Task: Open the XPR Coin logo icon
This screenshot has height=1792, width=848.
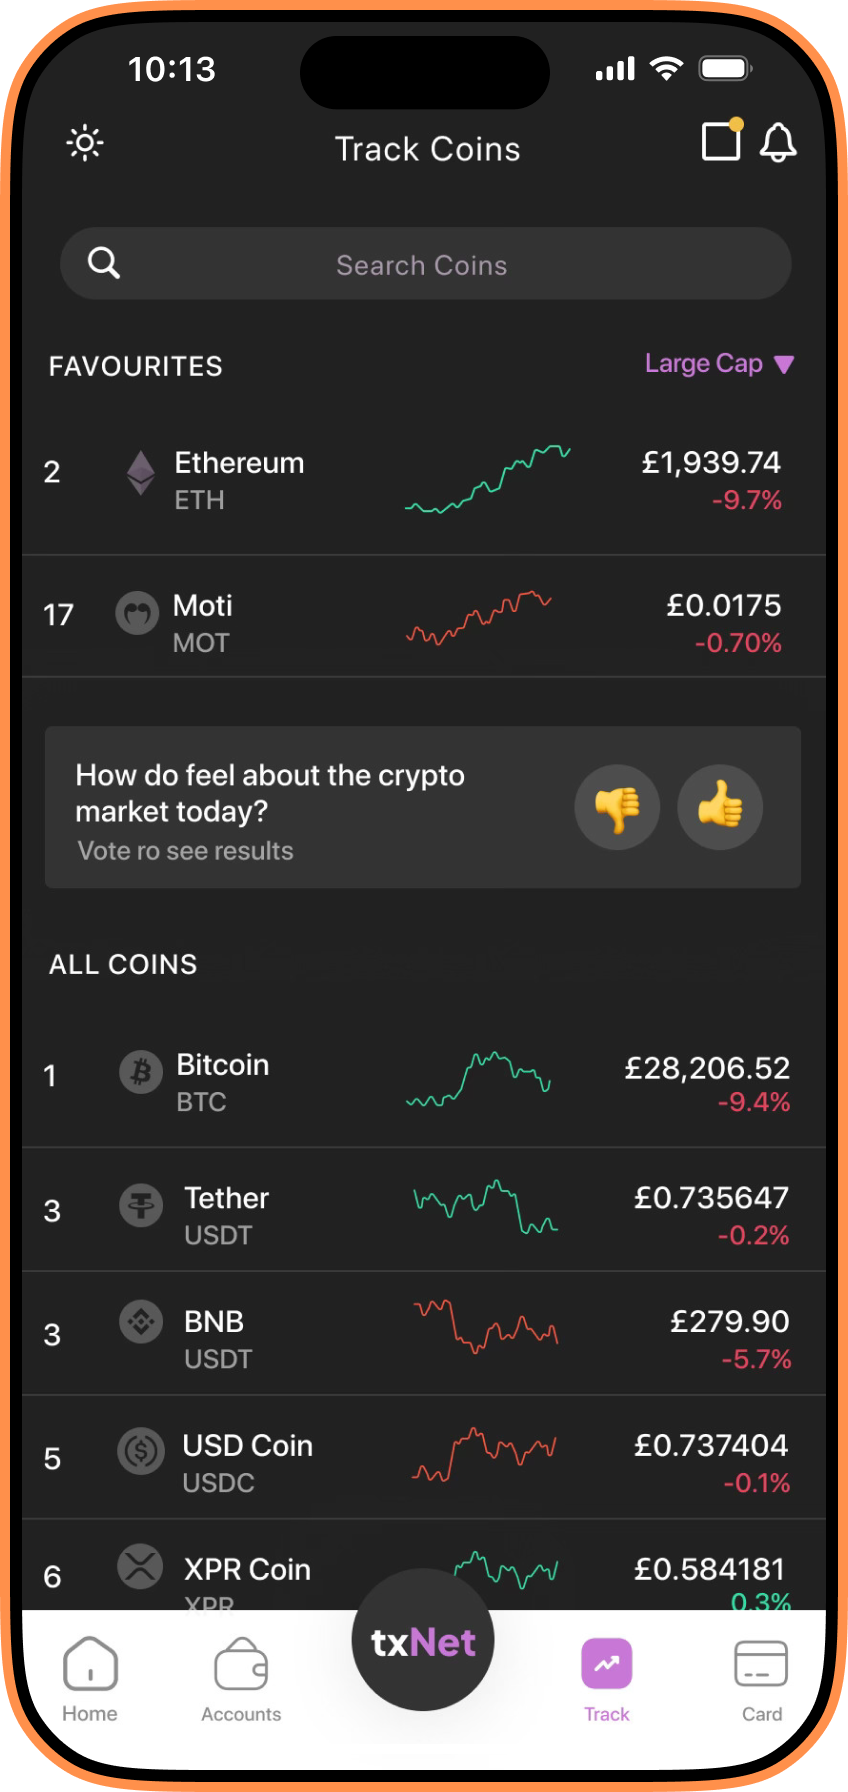Action: click(140, 1566)
